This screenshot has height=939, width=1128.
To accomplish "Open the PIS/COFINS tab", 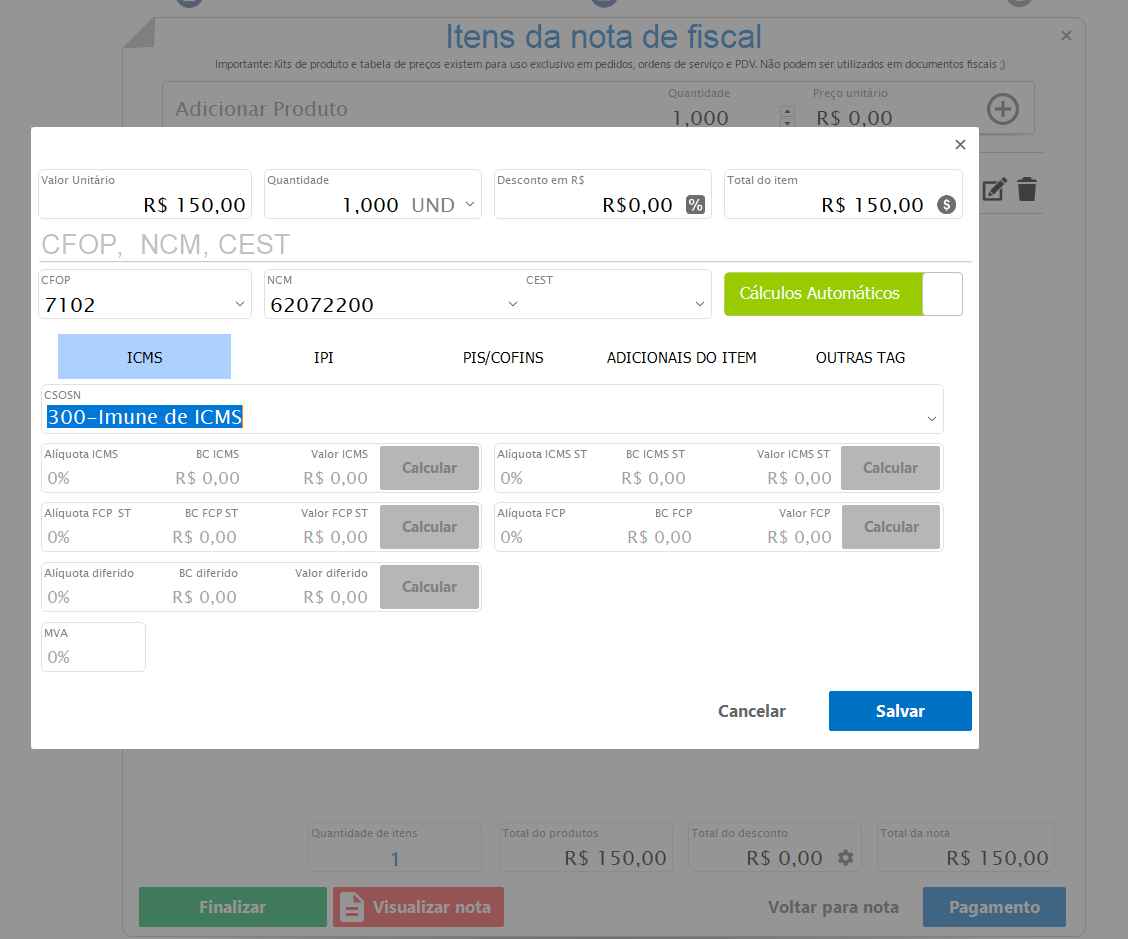I will (x=503, y=357).
